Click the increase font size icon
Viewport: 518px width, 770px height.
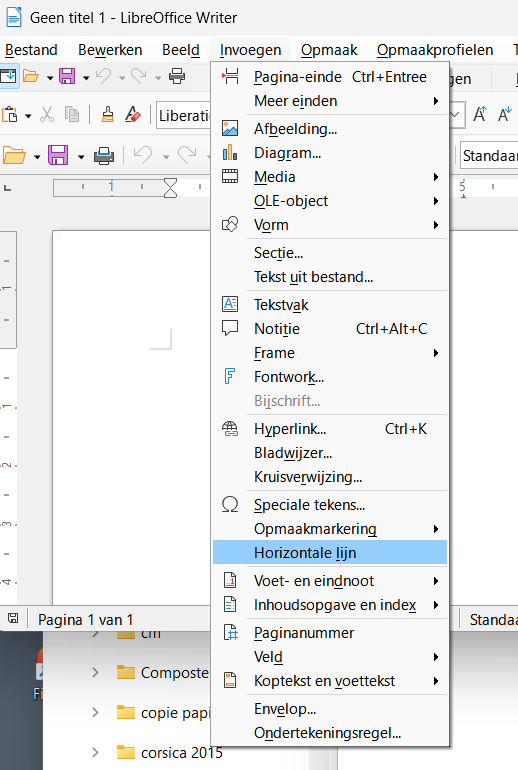pyautogui.click(x=480, y=115)
